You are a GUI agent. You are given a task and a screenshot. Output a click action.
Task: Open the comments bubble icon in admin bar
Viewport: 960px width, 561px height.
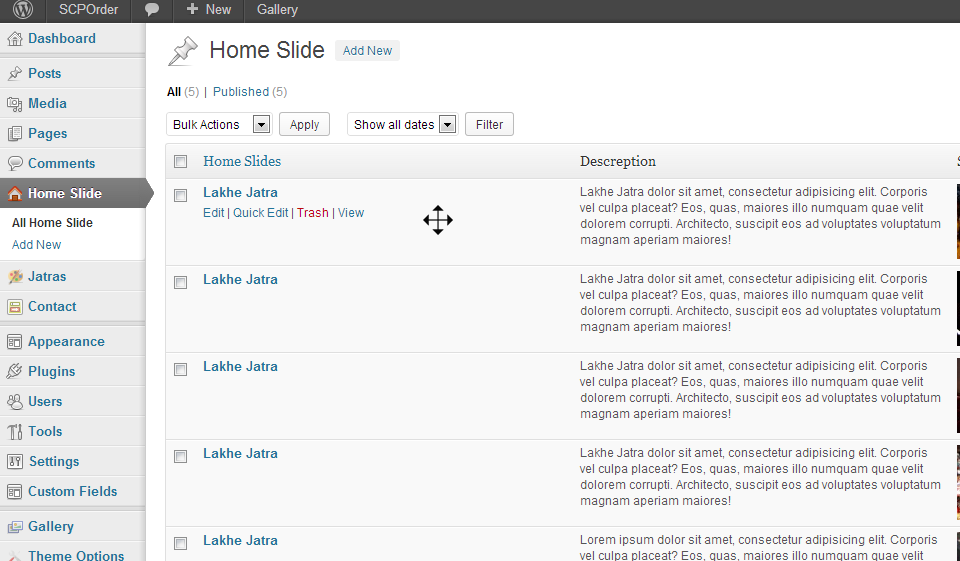pos(152,10)
